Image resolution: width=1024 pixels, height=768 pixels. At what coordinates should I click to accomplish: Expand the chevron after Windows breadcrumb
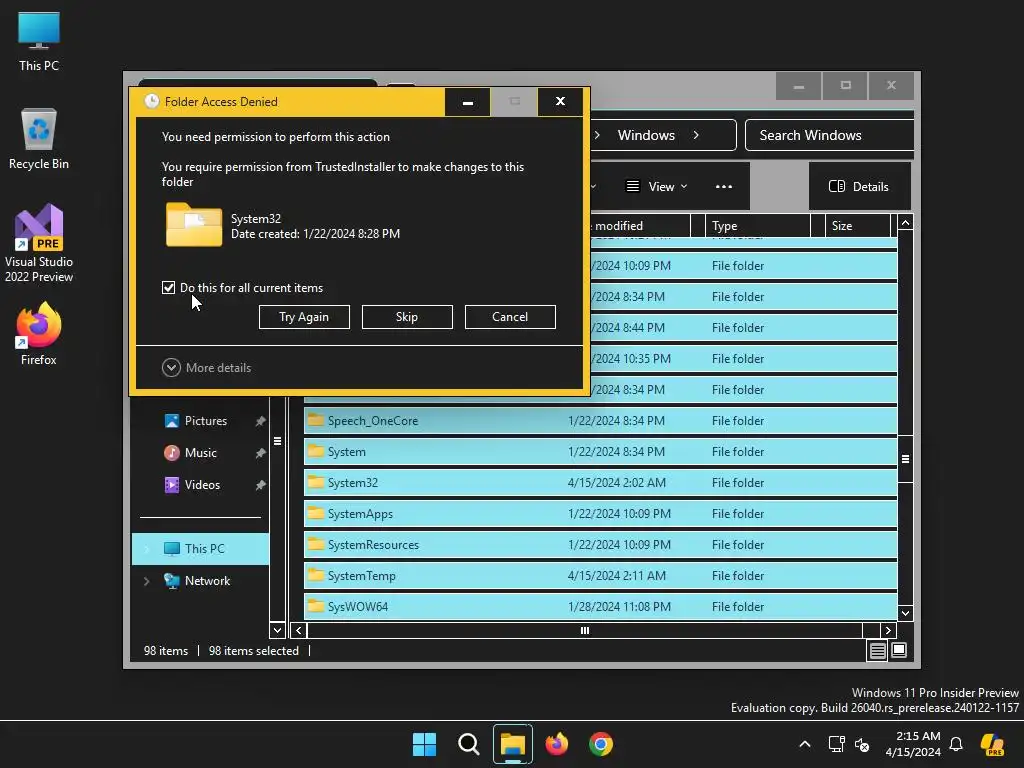pos(696,135)
